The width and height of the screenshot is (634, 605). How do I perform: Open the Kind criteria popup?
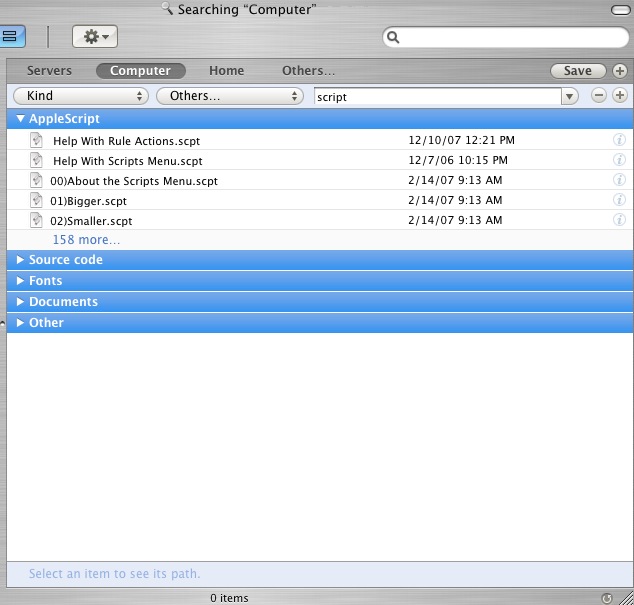coord(81,96)
